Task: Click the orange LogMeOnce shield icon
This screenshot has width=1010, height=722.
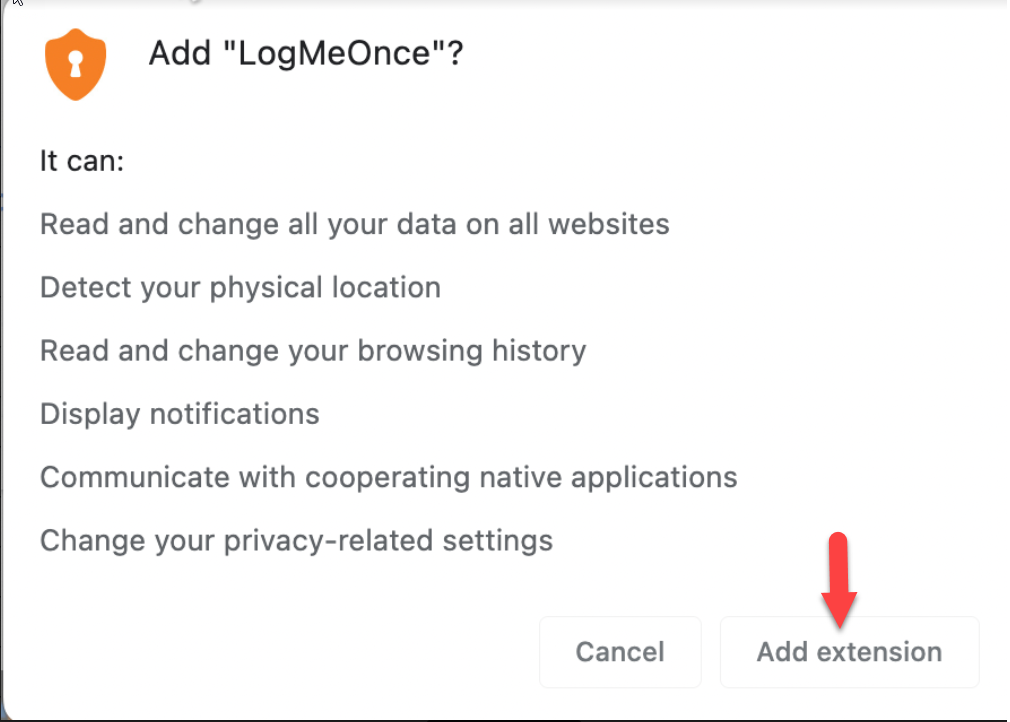Action: (x=75, y=64)
